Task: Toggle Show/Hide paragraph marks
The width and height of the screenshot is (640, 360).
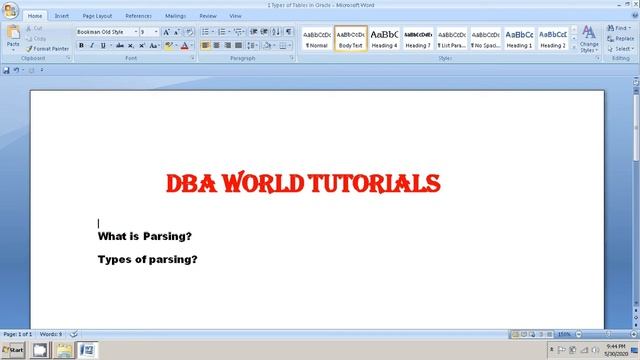Action: click(x=289, y=32)
